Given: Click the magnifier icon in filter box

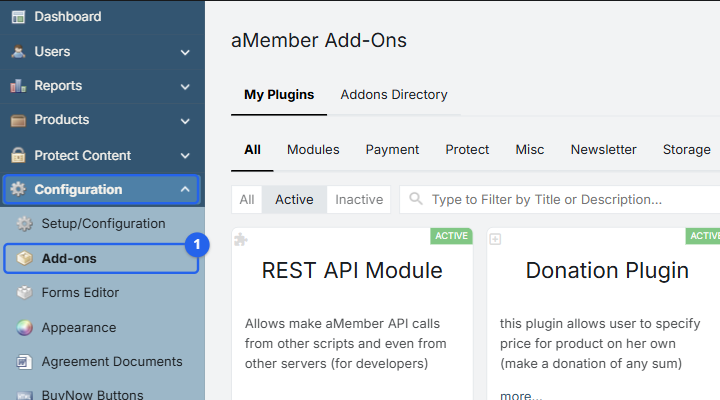Looking at the screenshot, I should tap(416, 199).
